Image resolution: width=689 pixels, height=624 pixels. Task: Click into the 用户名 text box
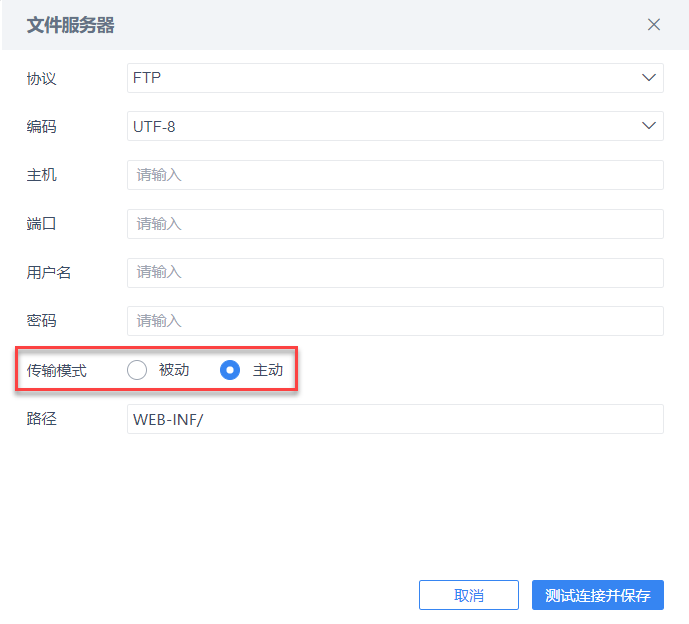coord(395,272)
